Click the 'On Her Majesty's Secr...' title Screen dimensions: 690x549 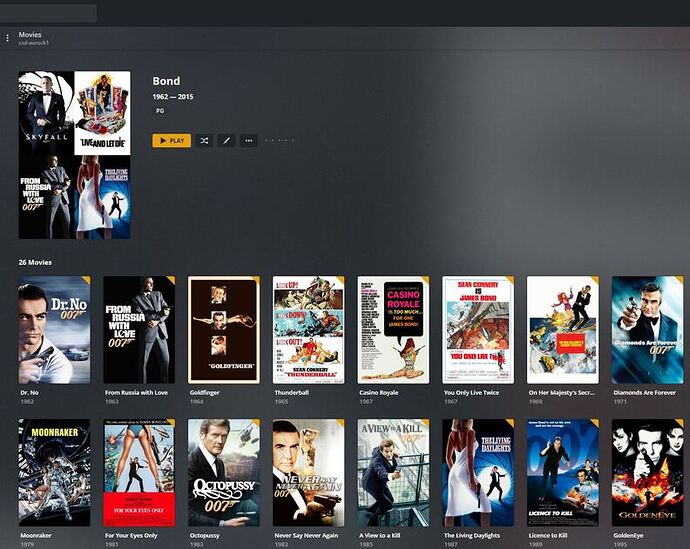click(x=562, y=392)
